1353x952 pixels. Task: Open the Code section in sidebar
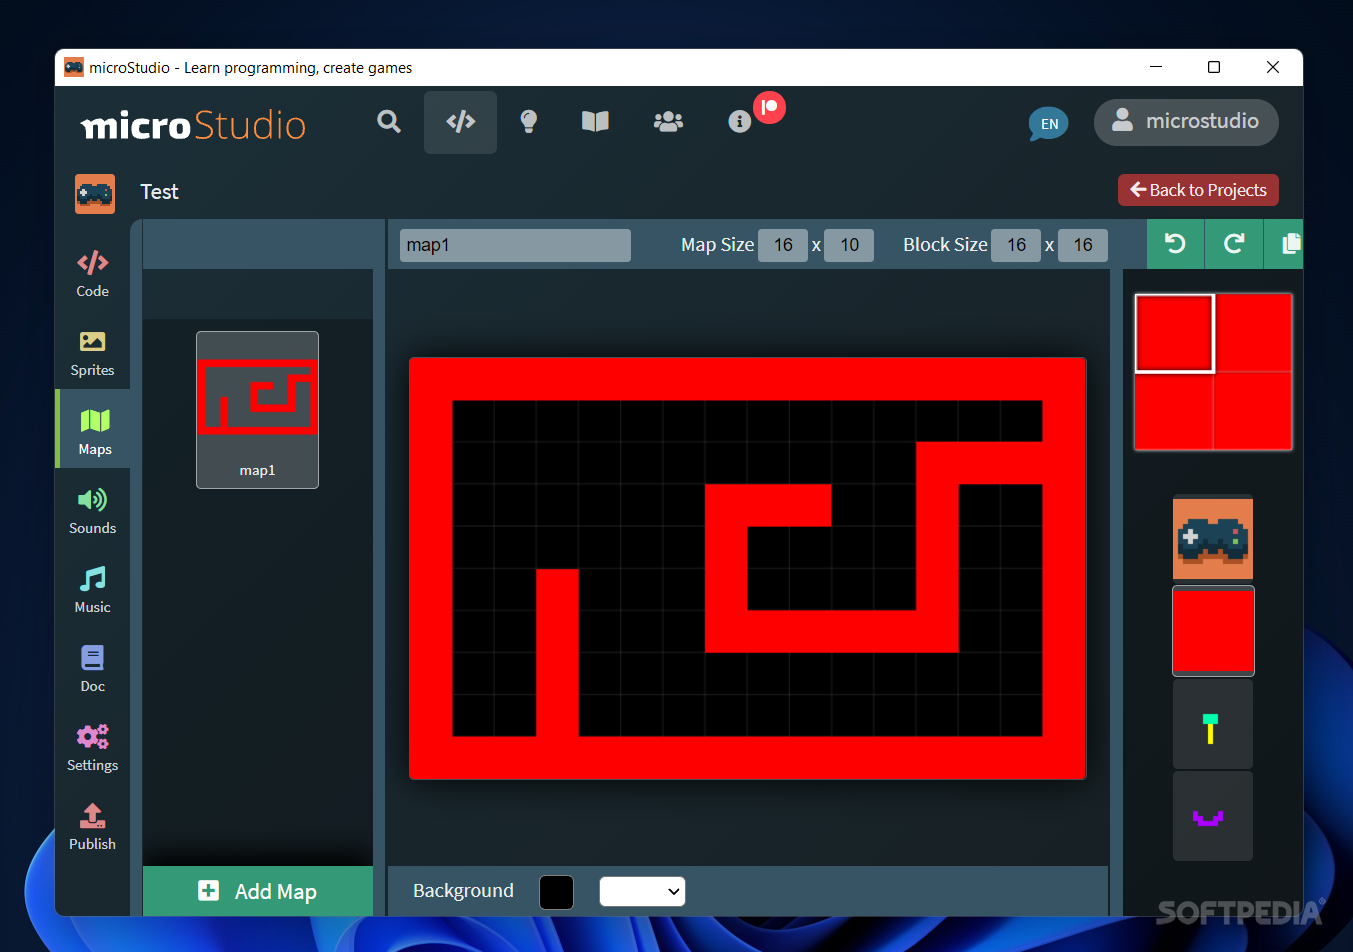click(93, 274)
